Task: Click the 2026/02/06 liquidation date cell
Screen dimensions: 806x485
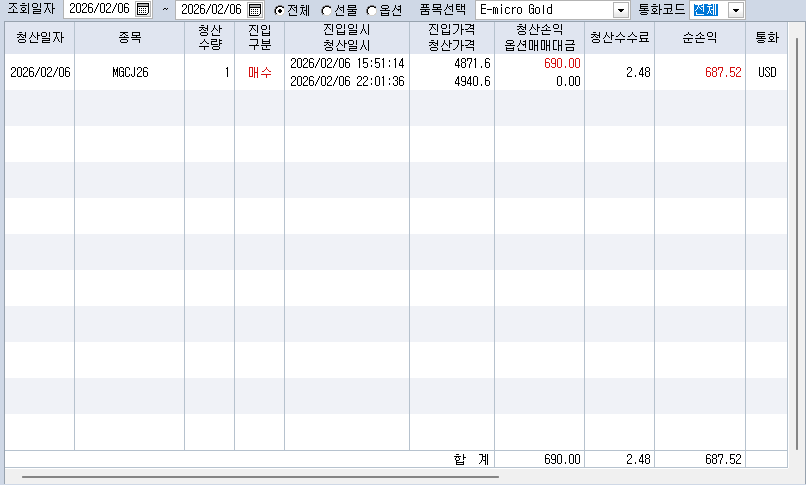Action: 40,72
